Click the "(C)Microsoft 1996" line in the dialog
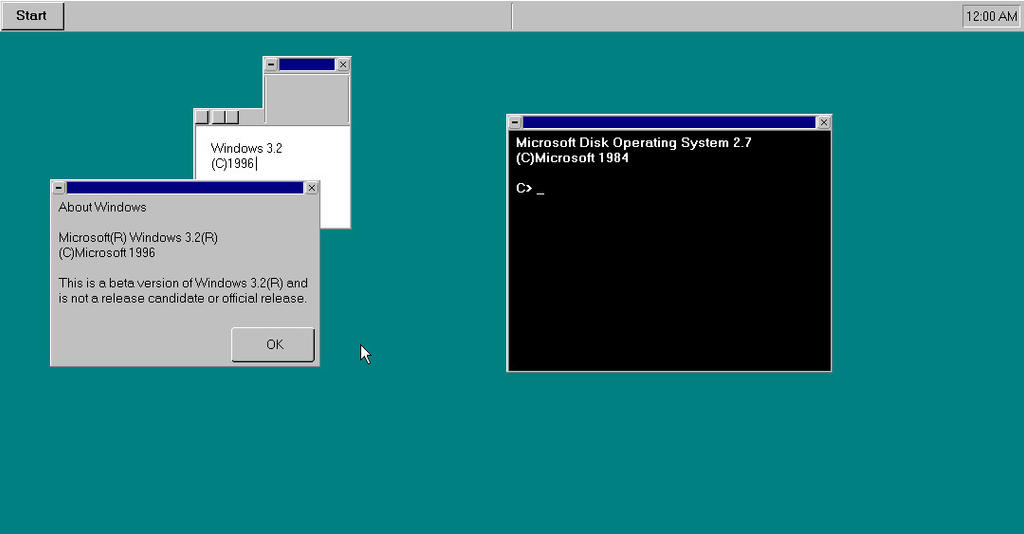Image resolution: width=1024 pixels, height=534 pixels. [106, 253]
